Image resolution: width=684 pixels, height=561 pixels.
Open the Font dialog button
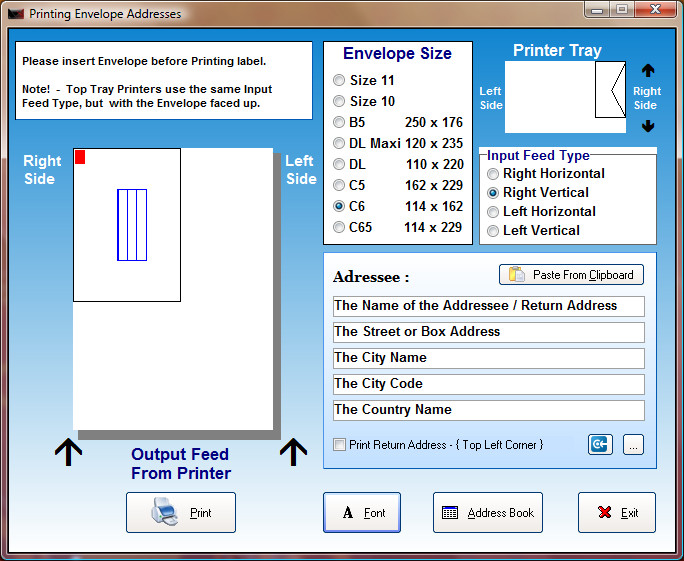click(362, 513)
